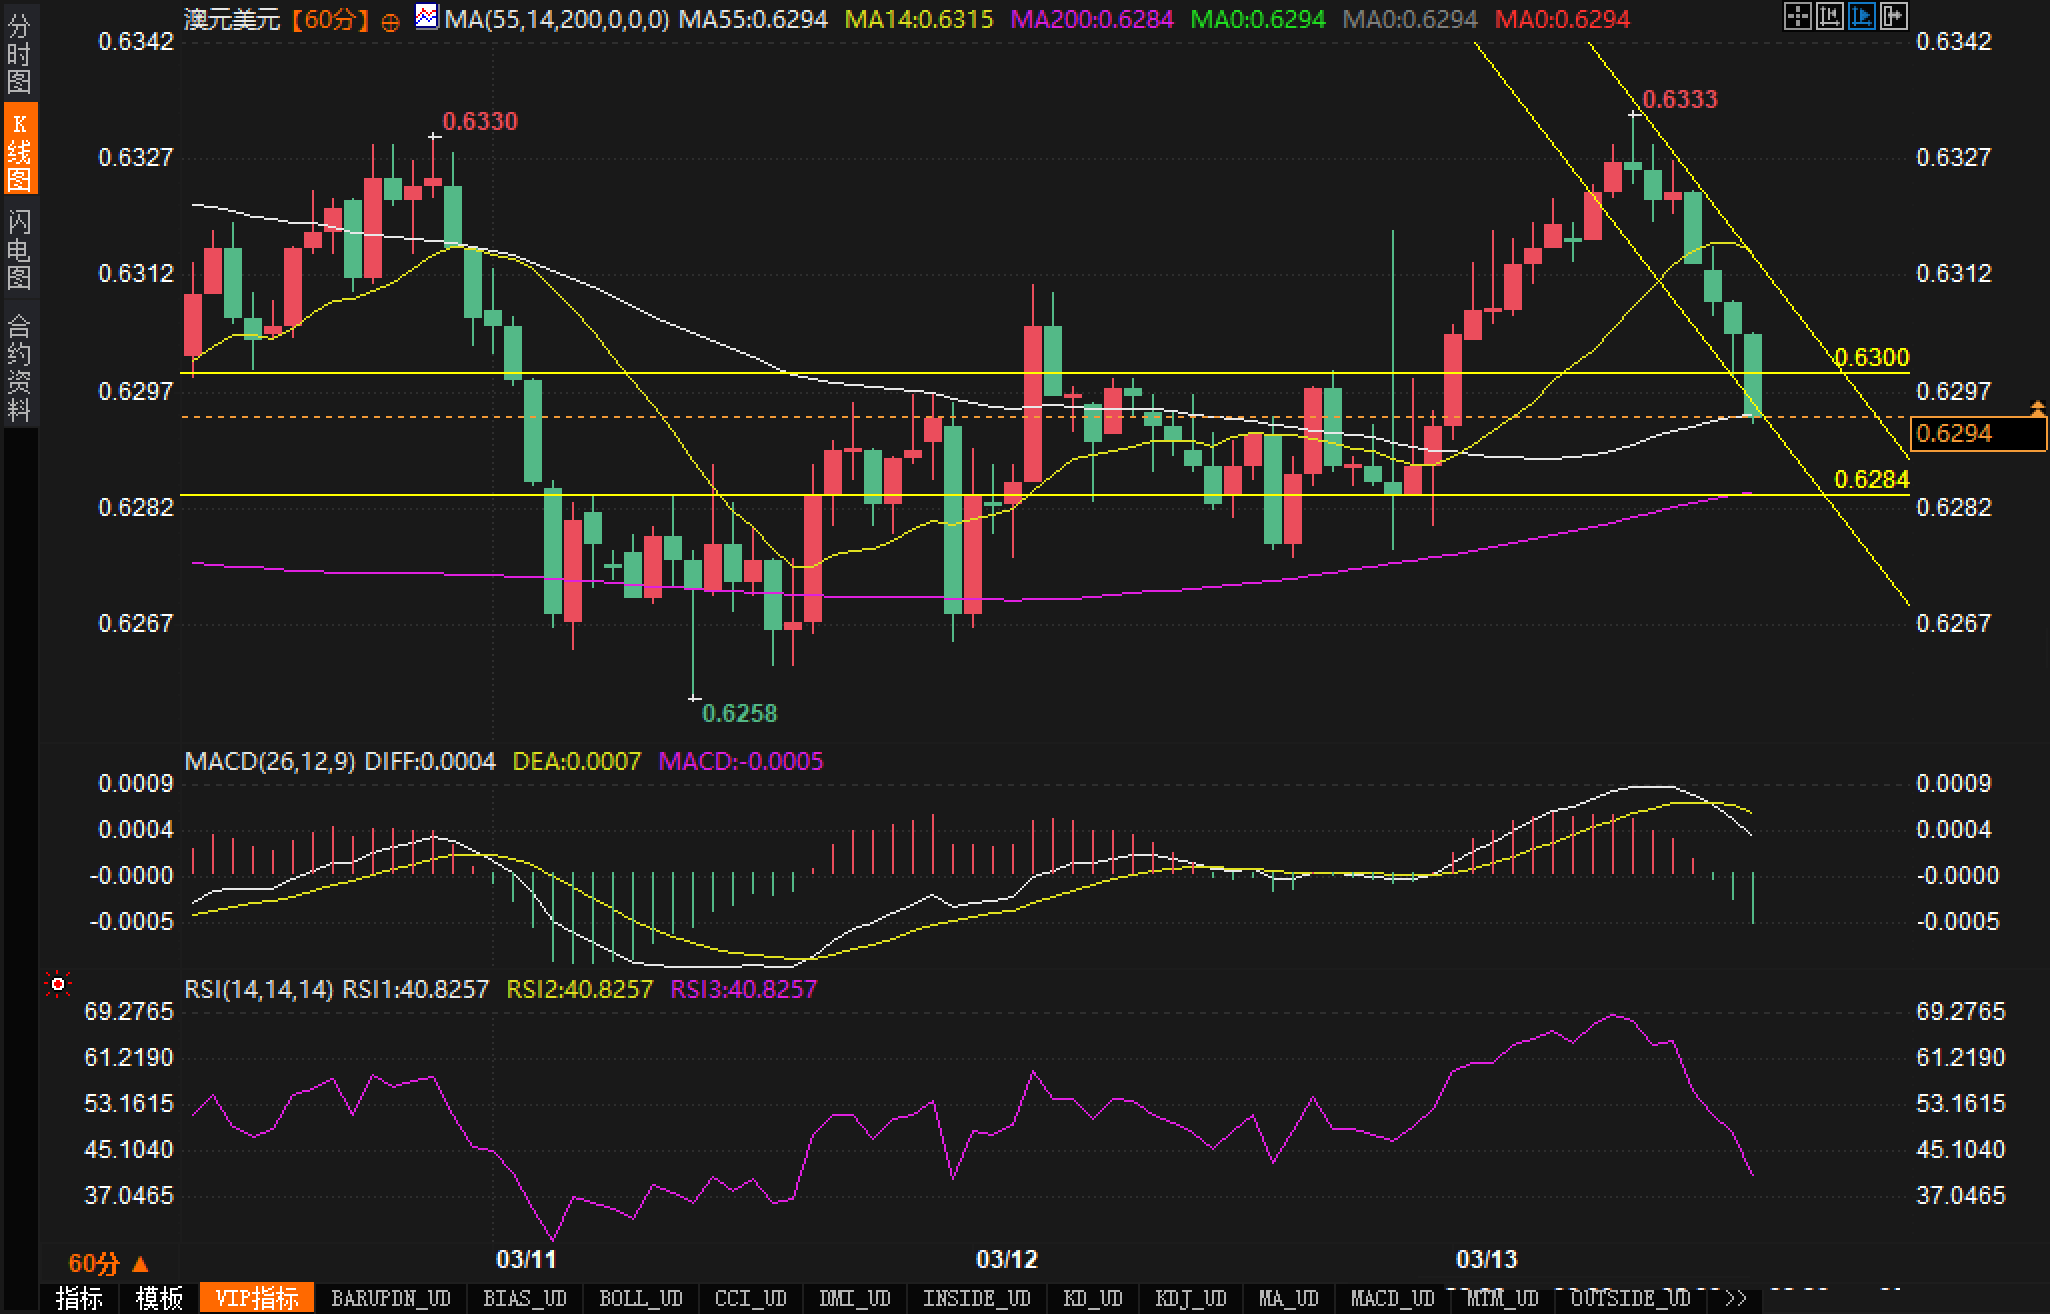The width and height of the screenshot is (2050, 1314).
Task: Click the four-way crosshair toolbar icon
Action: (x=1798, y=16)
